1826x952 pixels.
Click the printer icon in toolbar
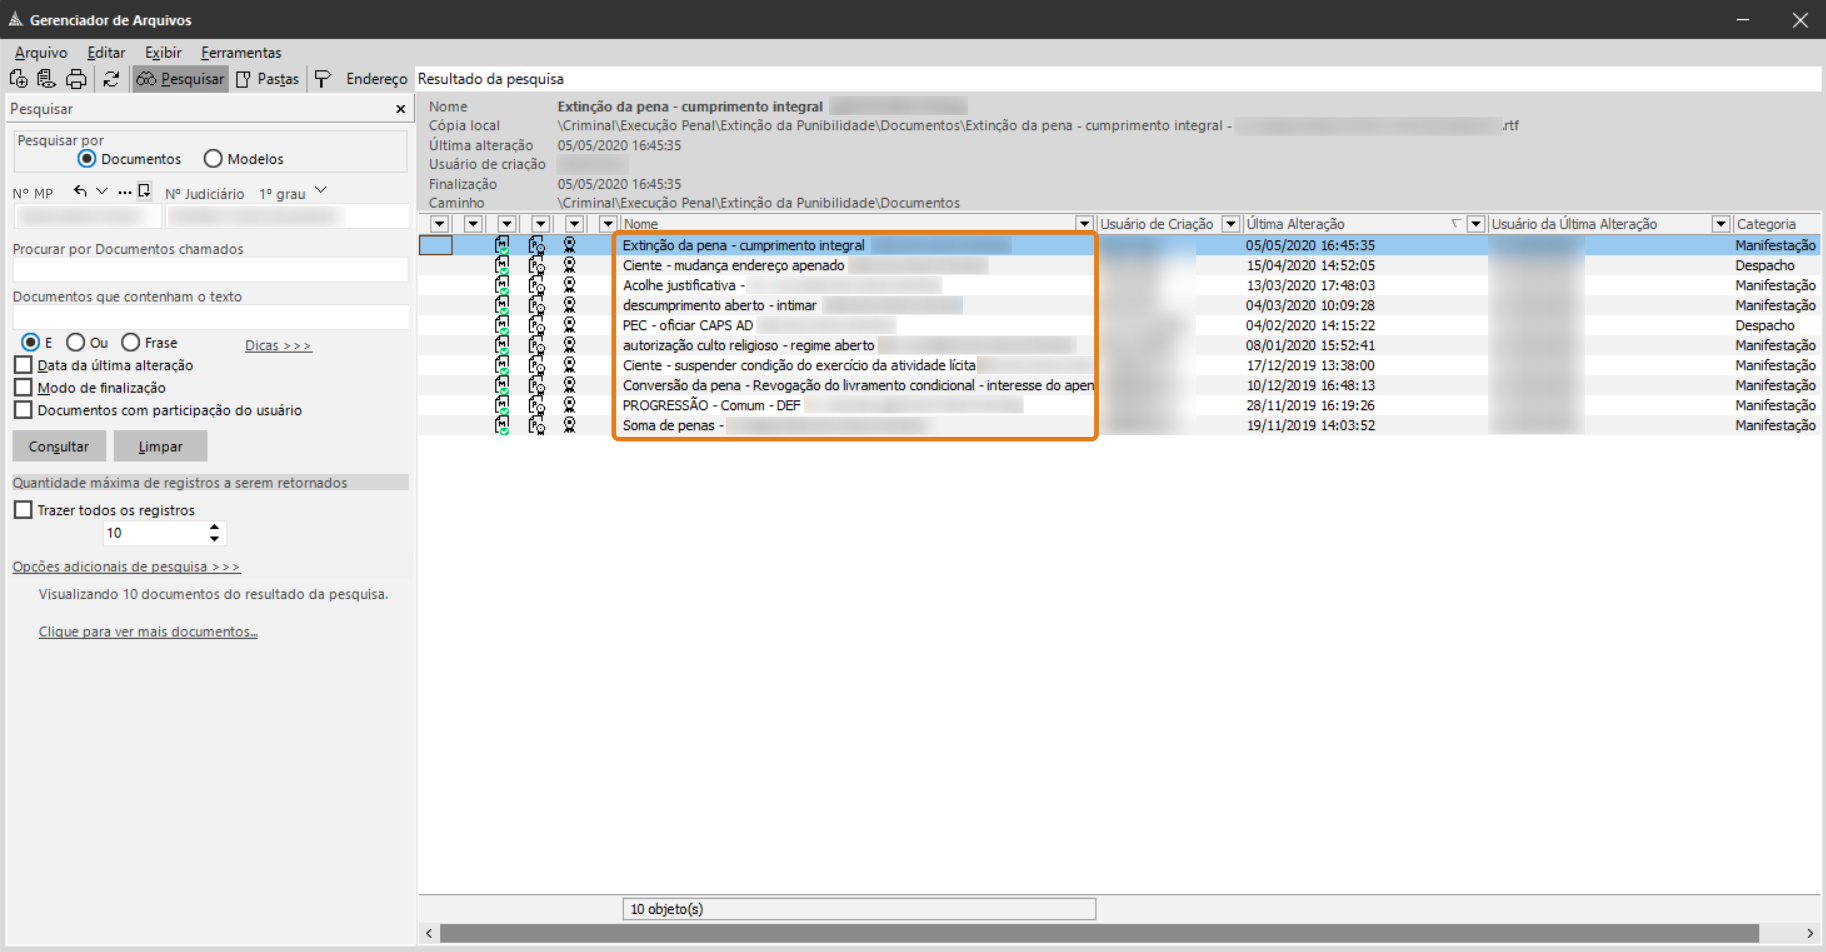click(x=76, y=79)
